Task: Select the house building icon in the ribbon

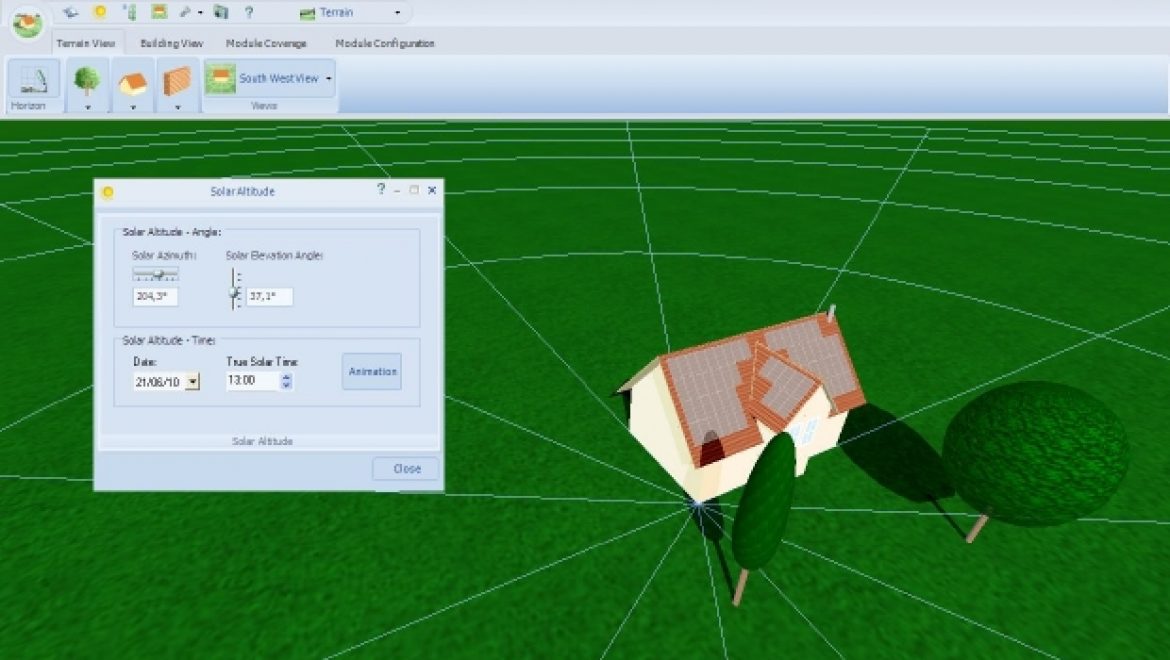Action: click(133, 81)
